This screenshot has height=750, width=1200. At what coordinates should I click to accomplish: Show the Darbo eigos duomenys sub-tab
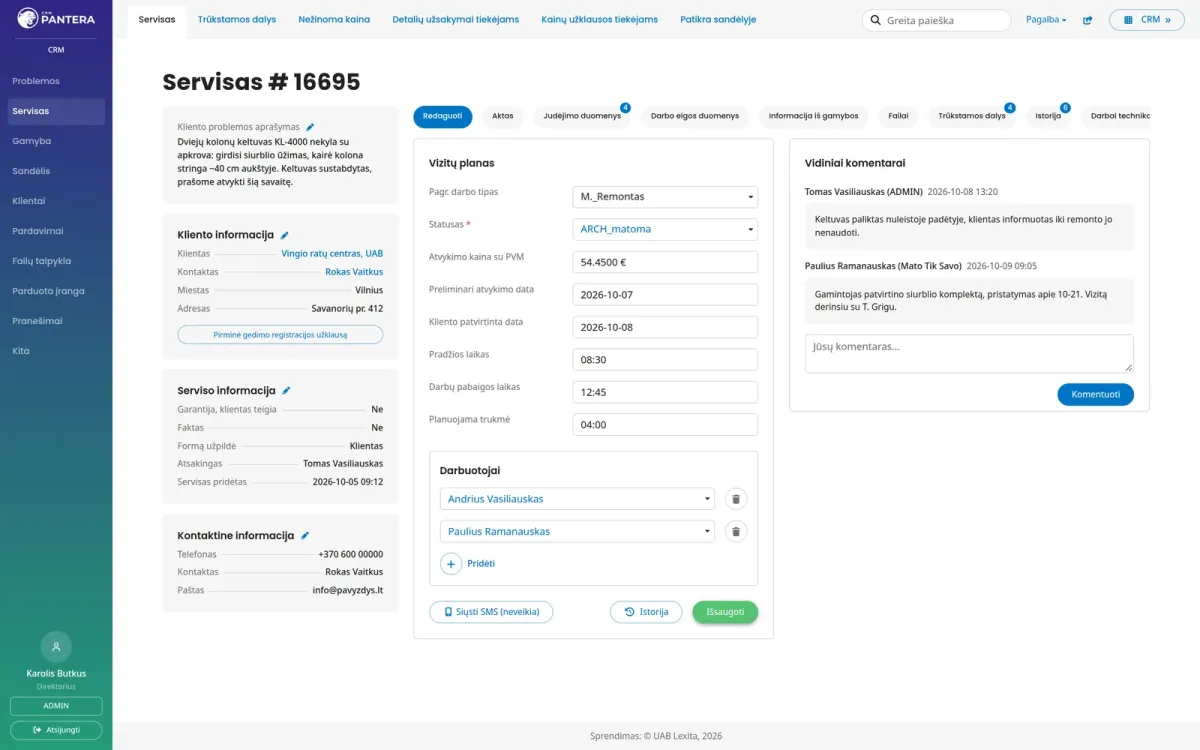pyautogui.click(x=695, y=116)
